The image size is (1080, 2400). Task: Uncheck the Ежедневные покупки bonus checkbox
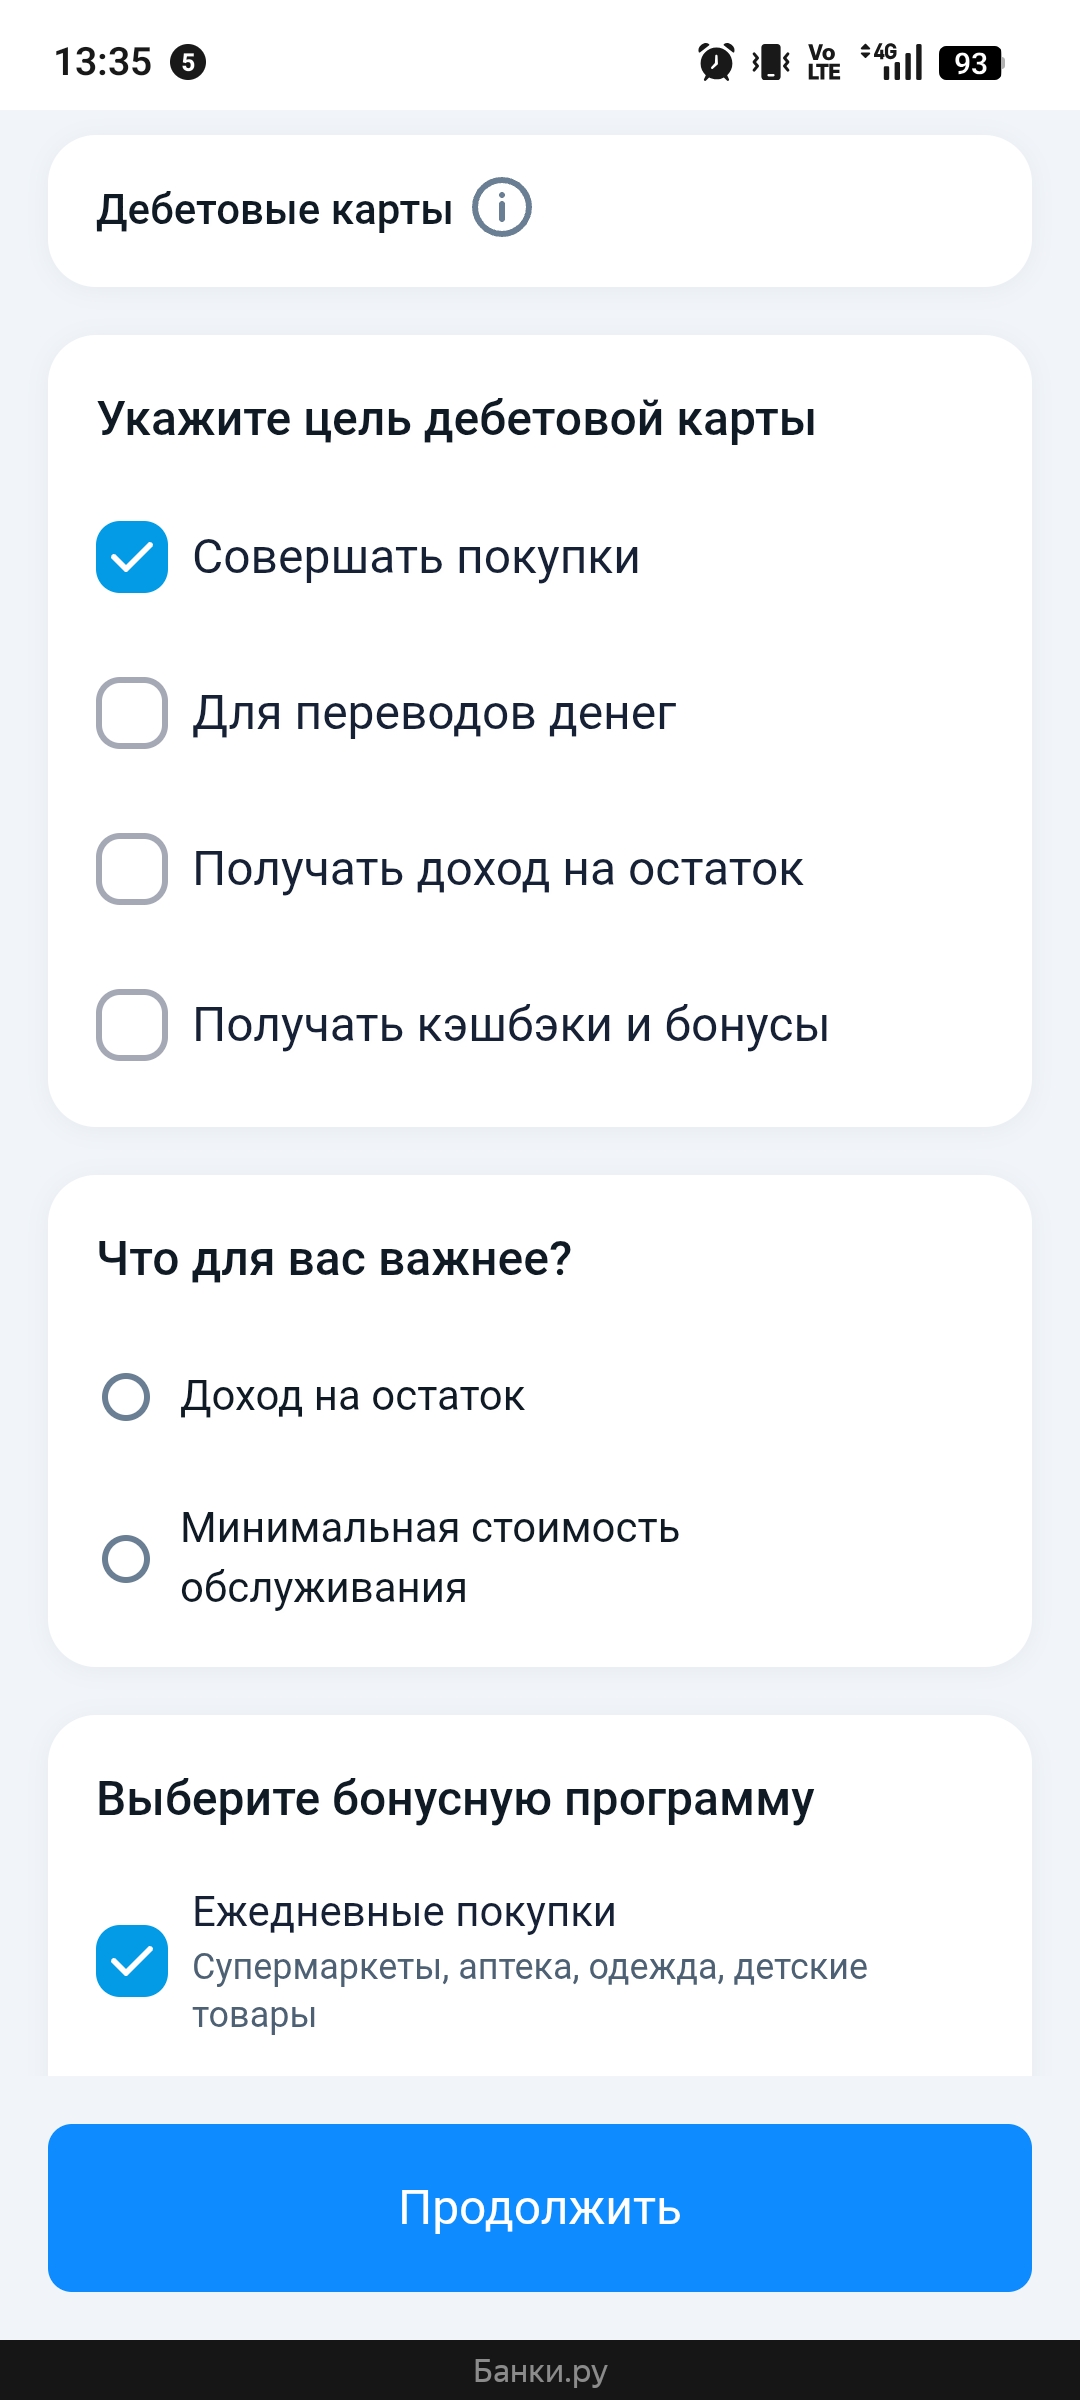point(132,1961)
